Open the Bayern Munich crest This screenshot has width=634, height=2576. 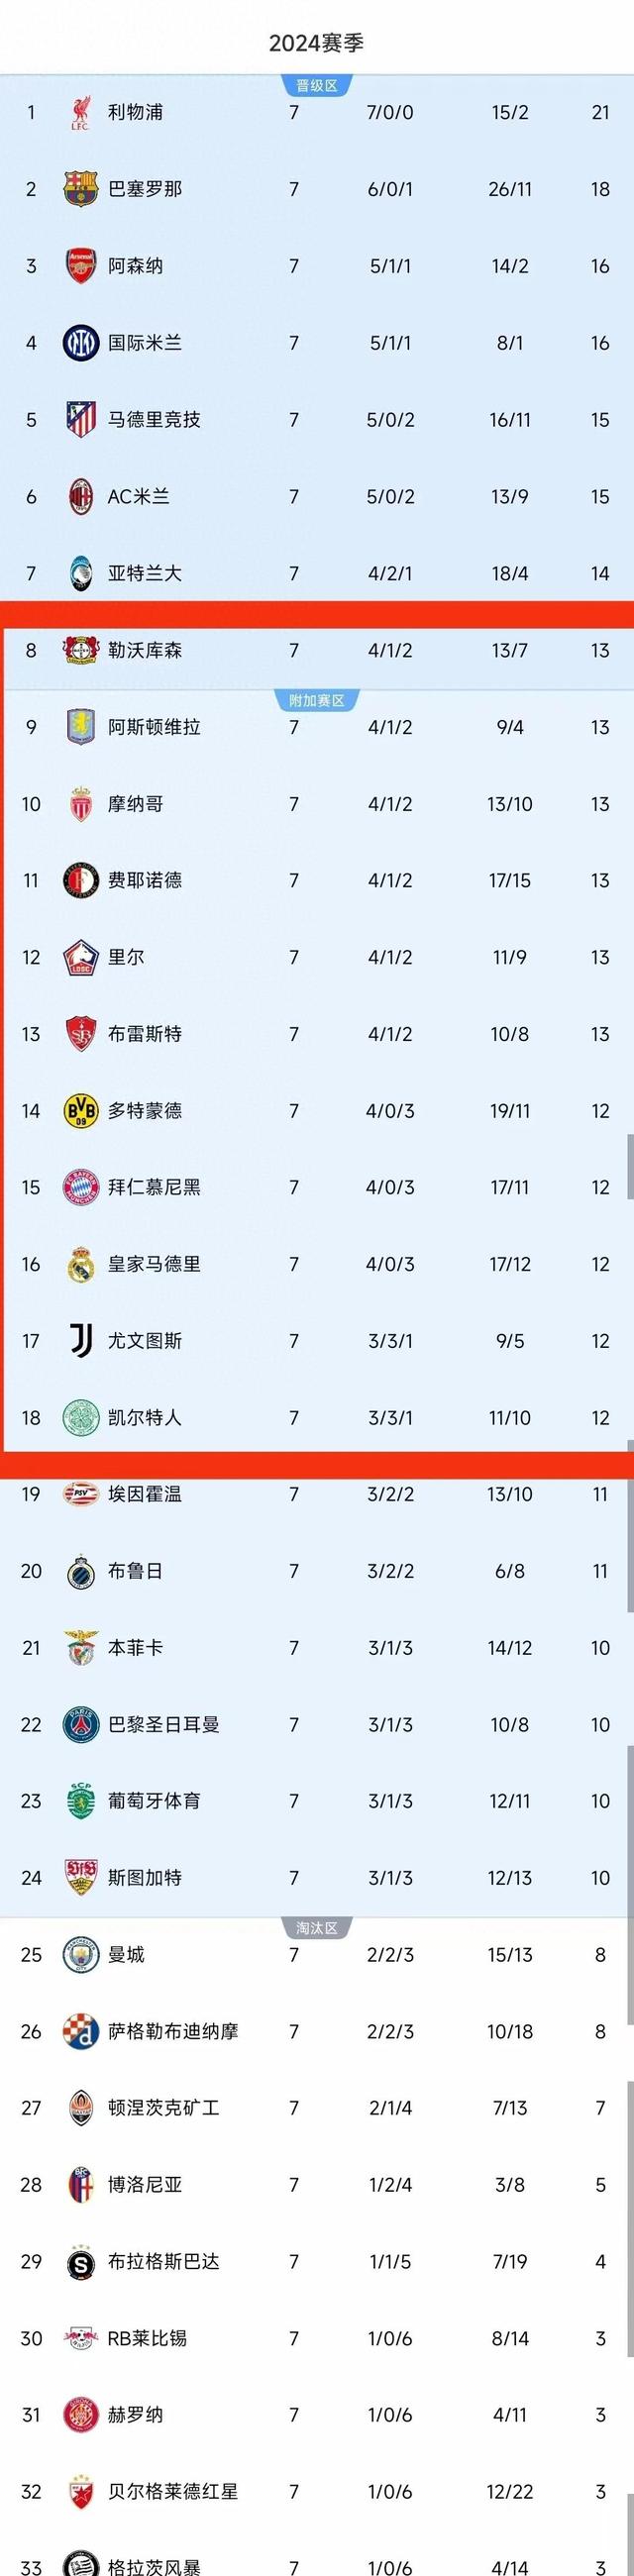click(x=80, y=1187)
